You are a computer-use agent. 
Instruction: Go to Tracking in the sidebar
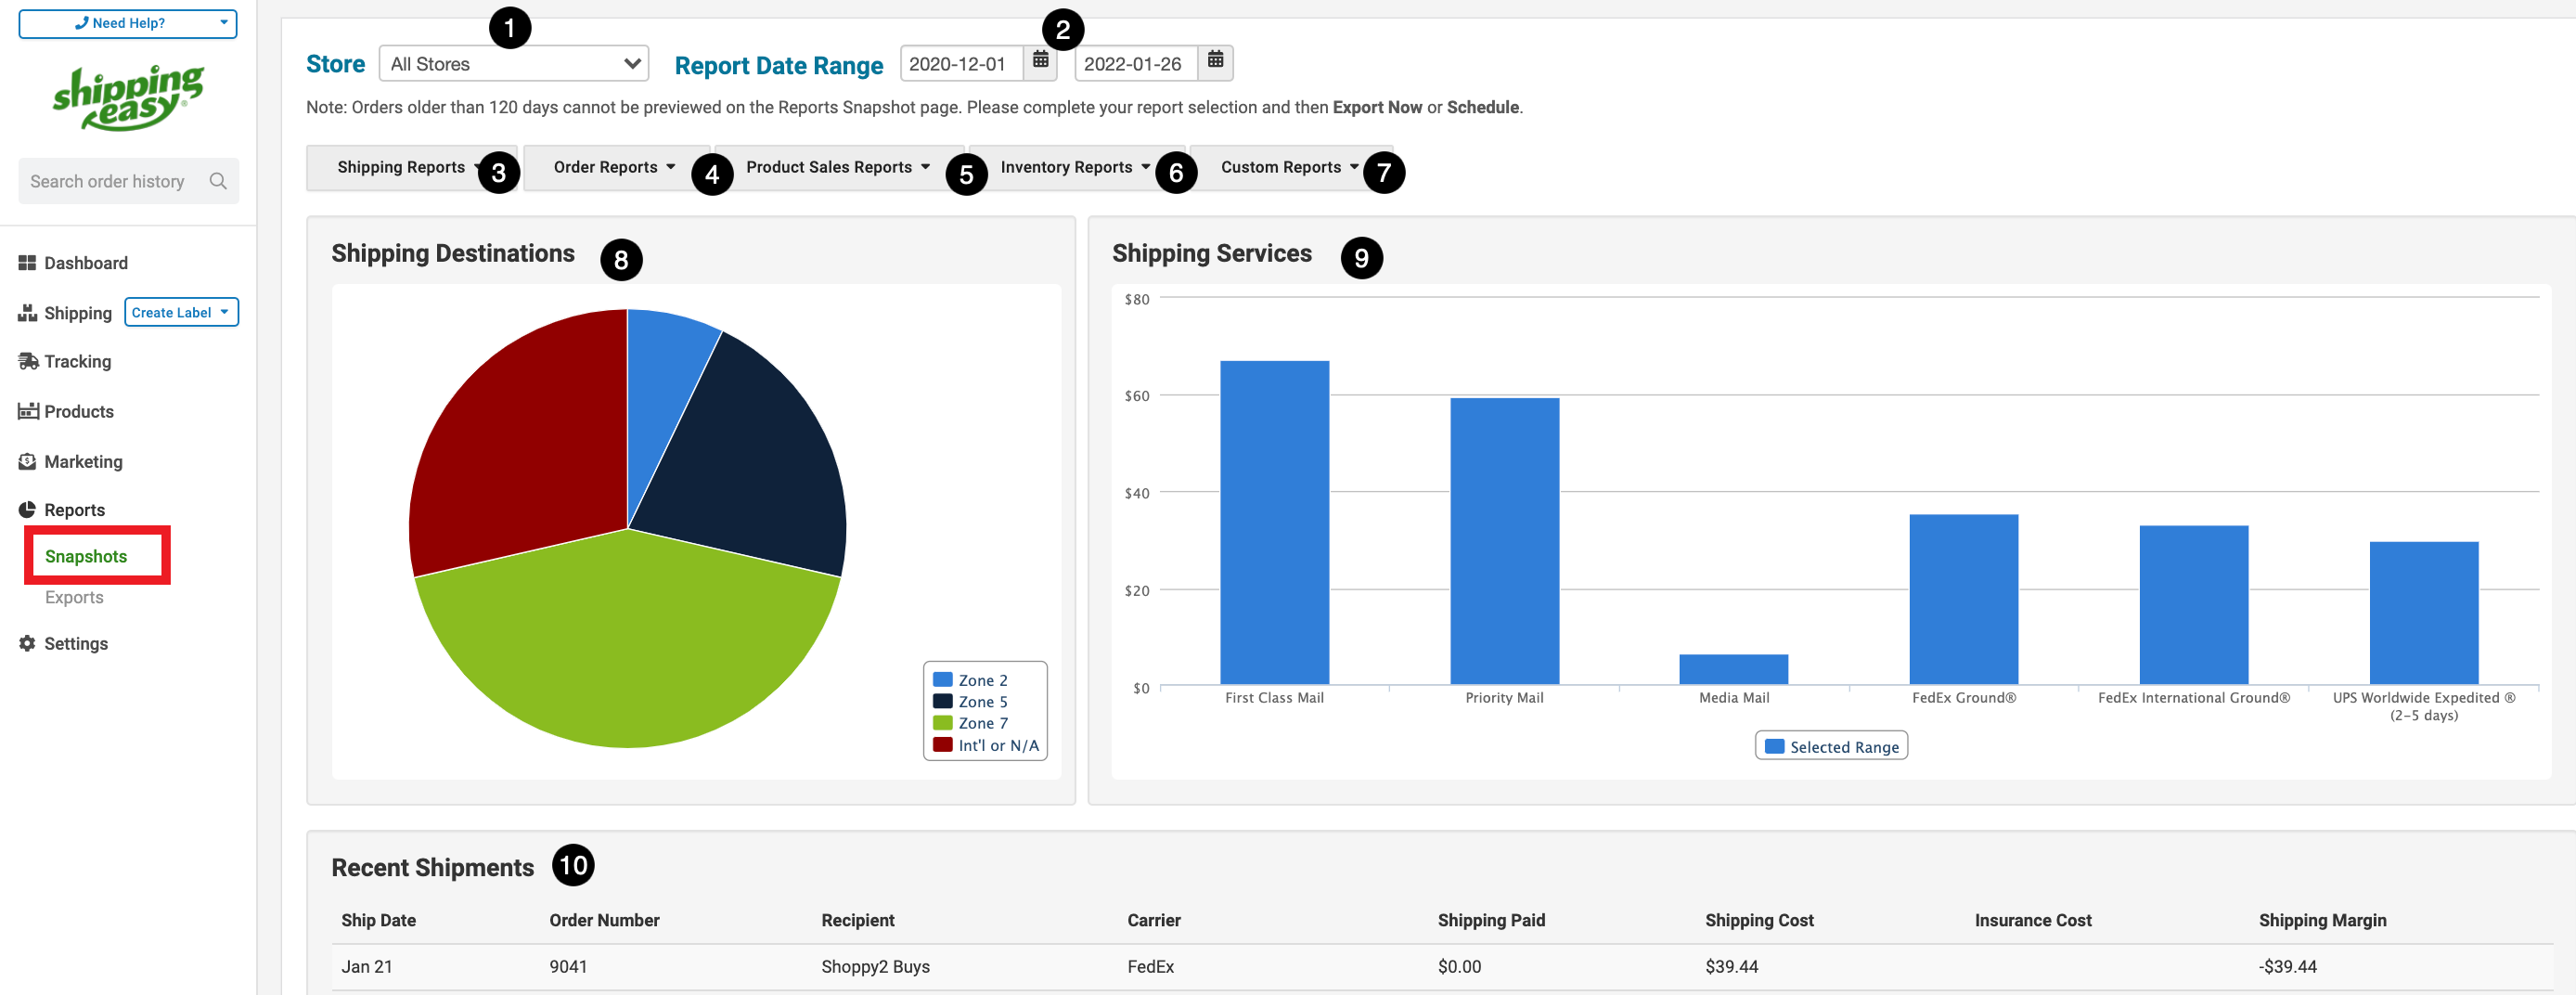coord(77,361)
